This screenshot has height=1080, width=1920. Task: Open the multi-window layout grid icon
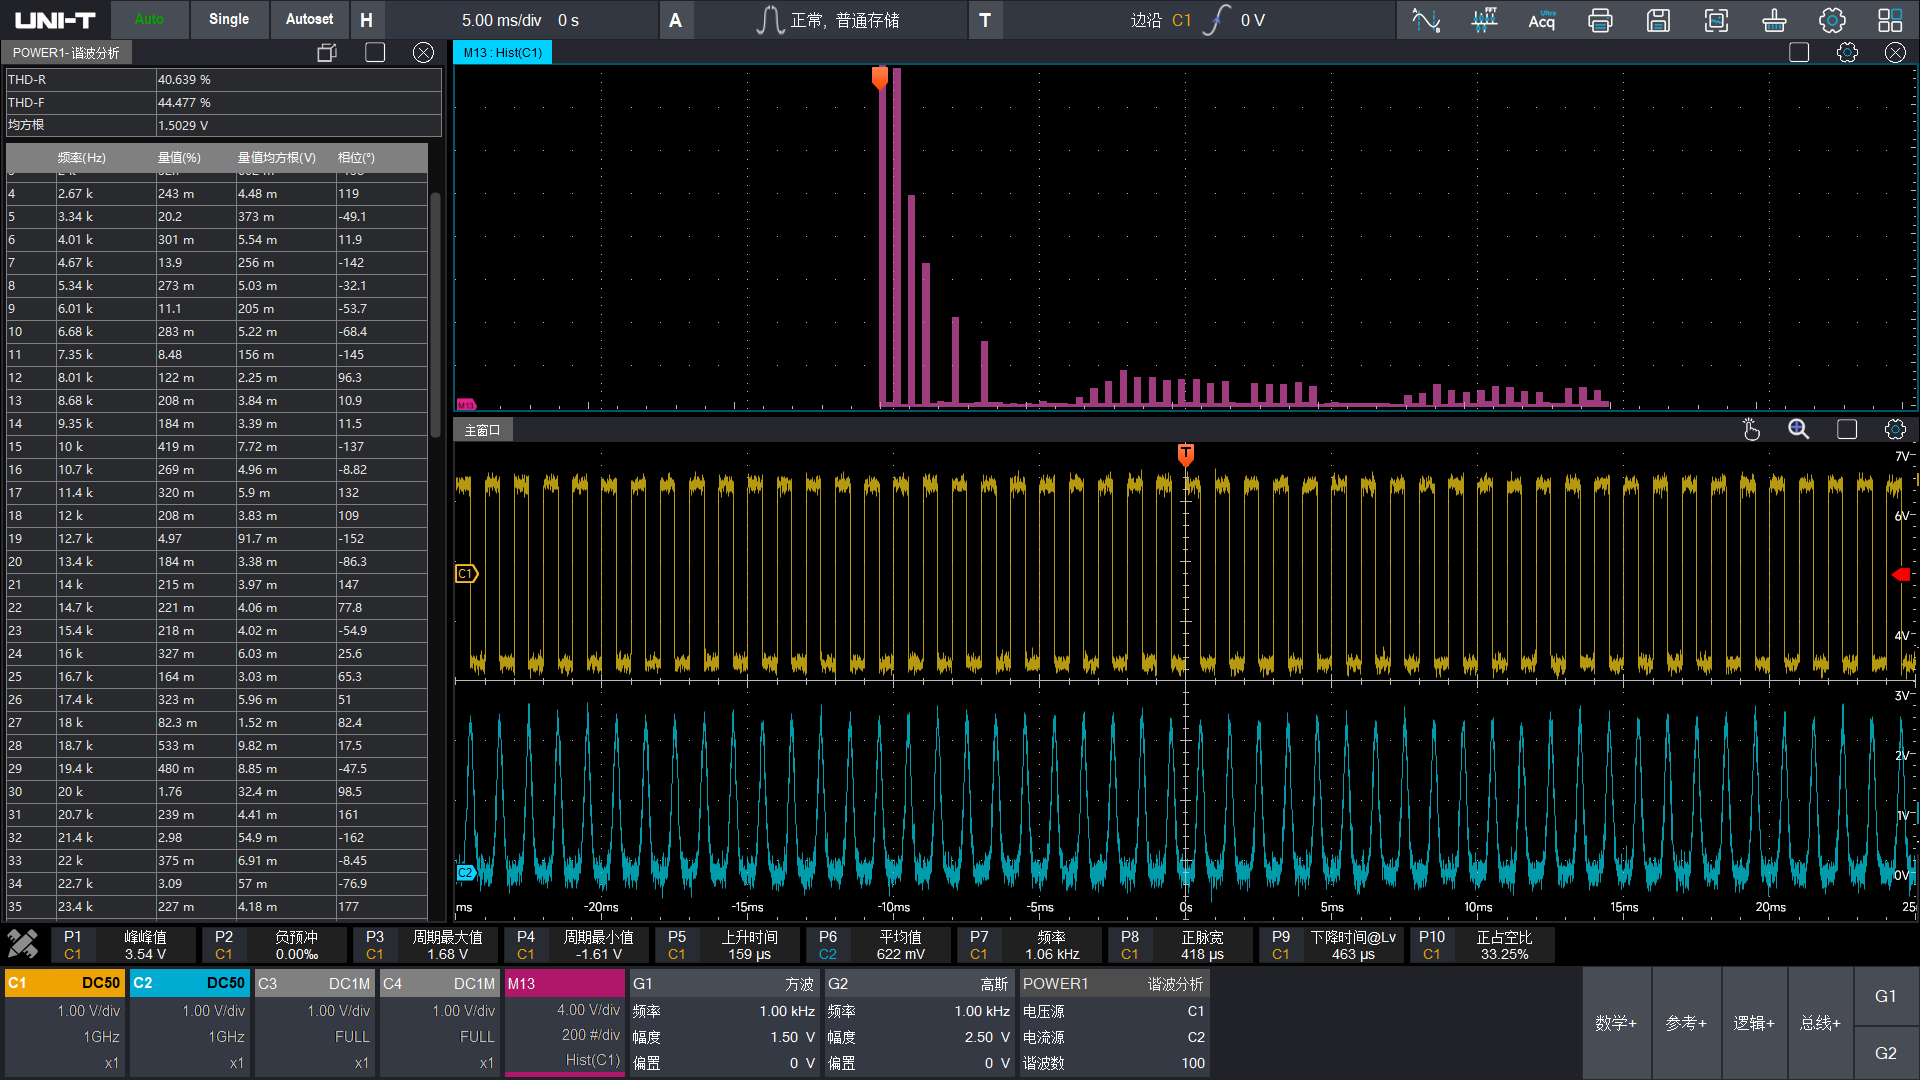[x=1890, y=20]
